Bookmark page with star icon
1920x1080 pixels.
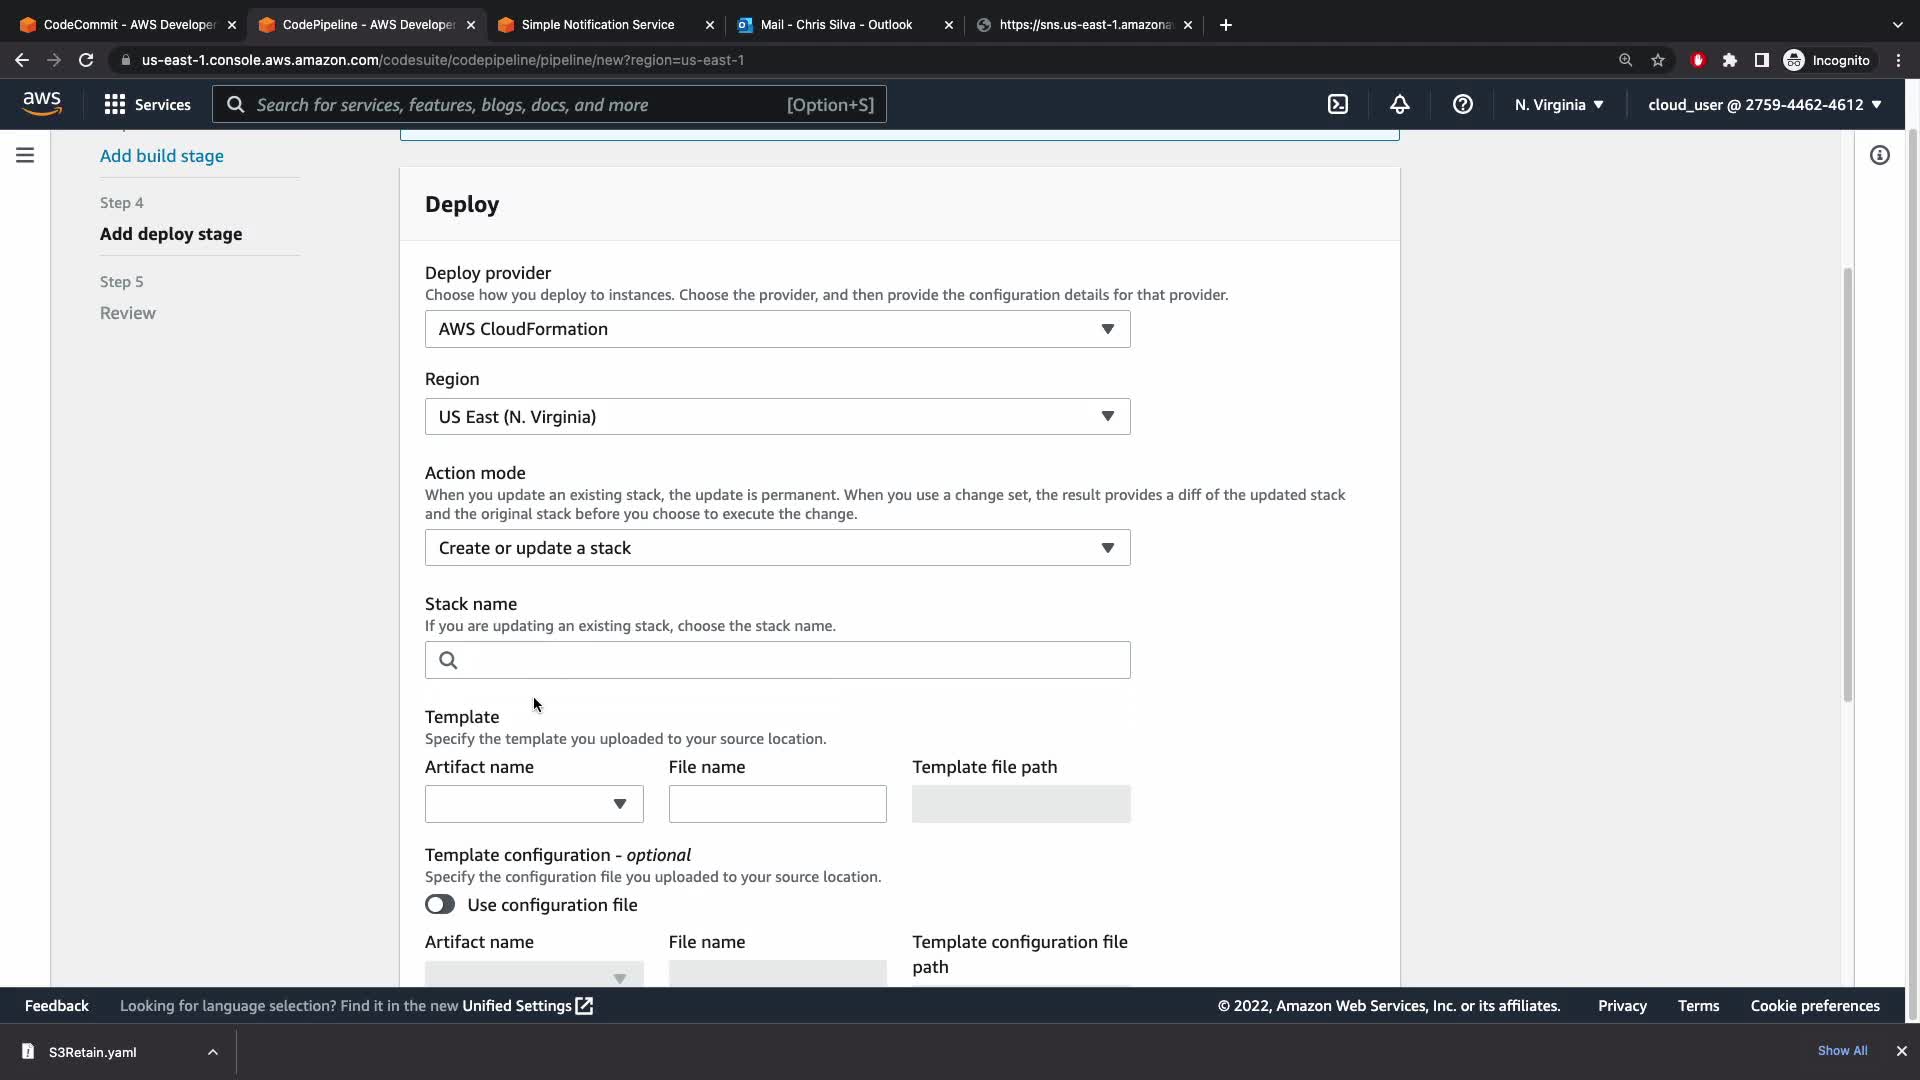tap(1658, 60)
